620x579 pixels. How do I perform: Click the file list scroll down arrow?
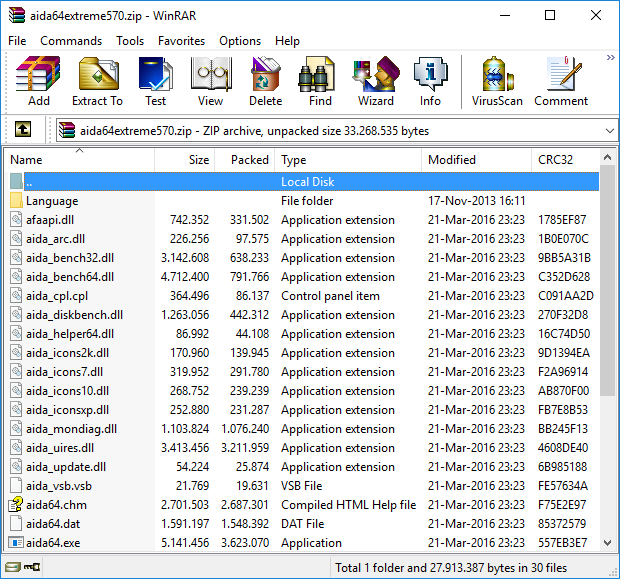coord(607,543)
